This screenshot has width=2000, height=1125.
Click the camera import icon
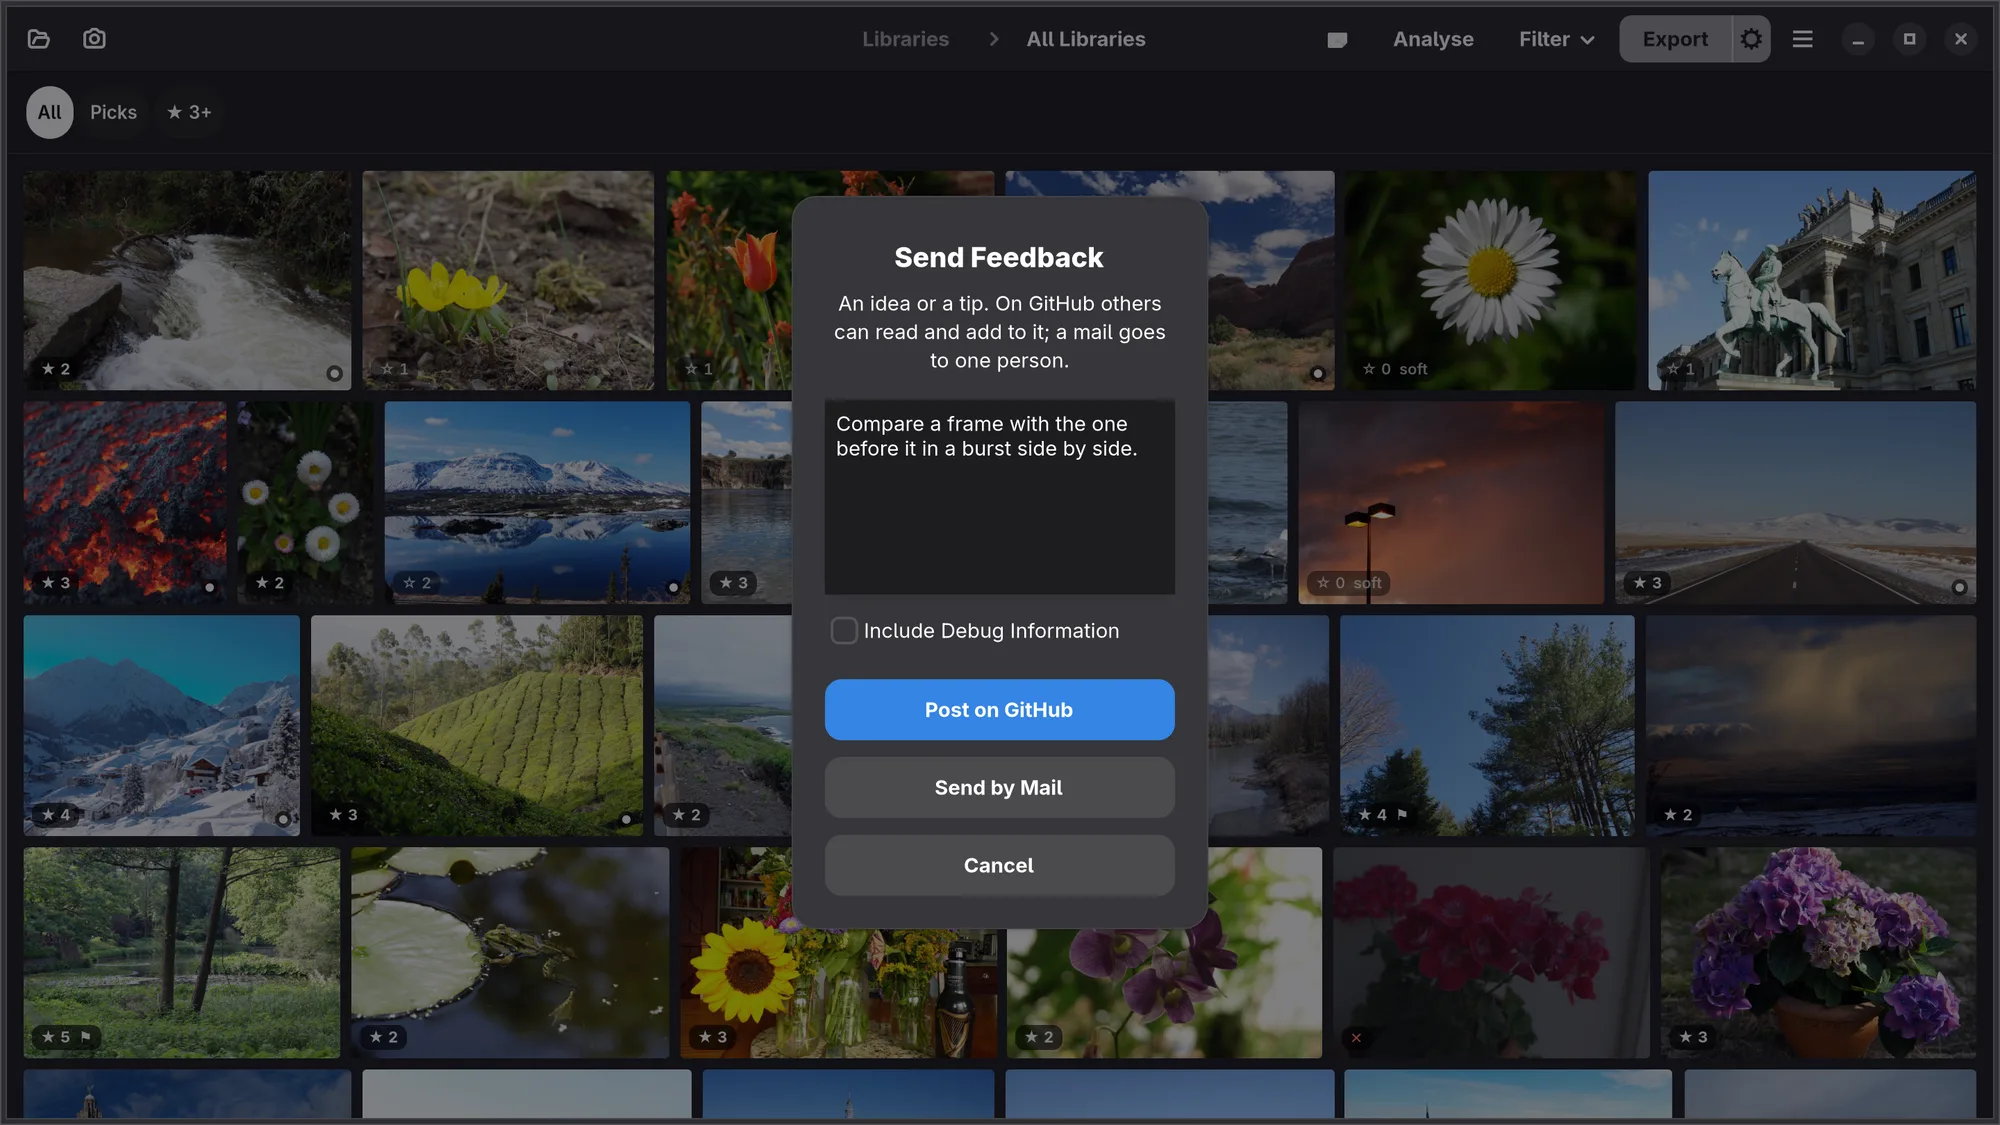pos(94,39)
